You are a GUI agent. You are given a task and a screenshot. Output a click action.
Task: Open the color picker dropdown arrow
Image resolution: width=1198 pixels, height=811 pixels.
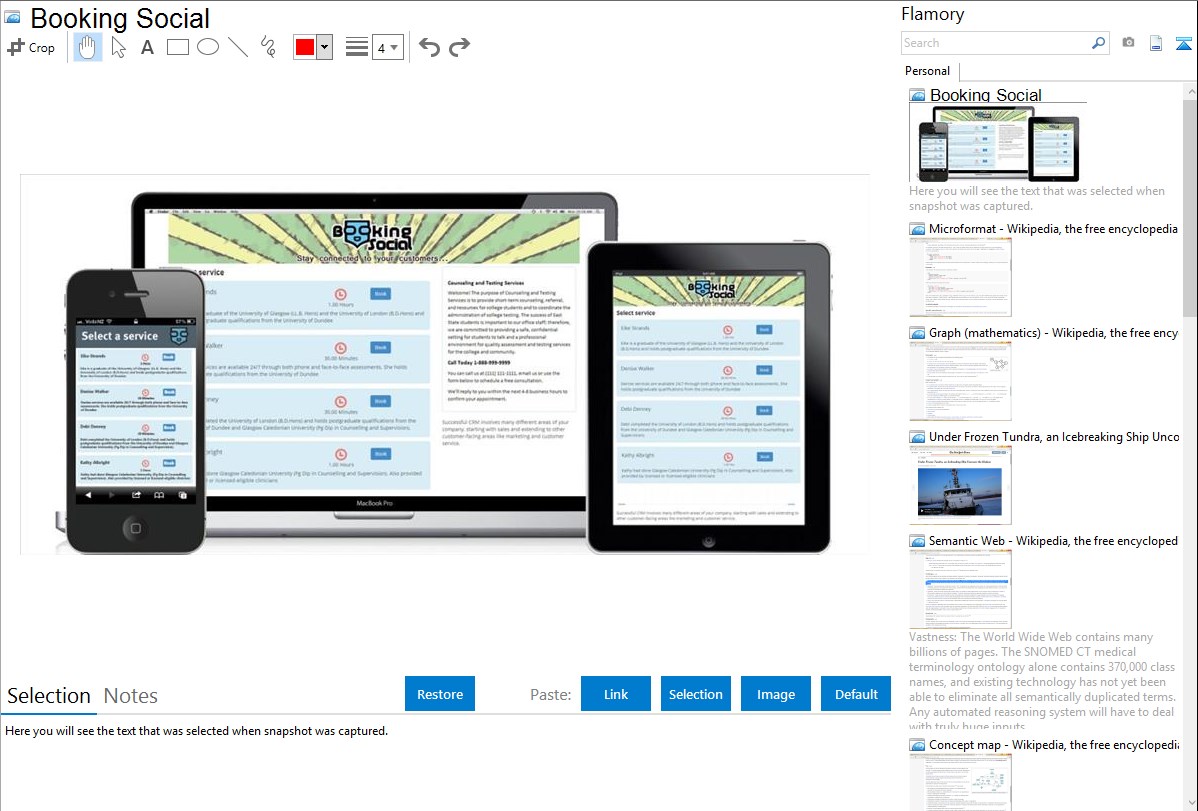click(324, 47)
